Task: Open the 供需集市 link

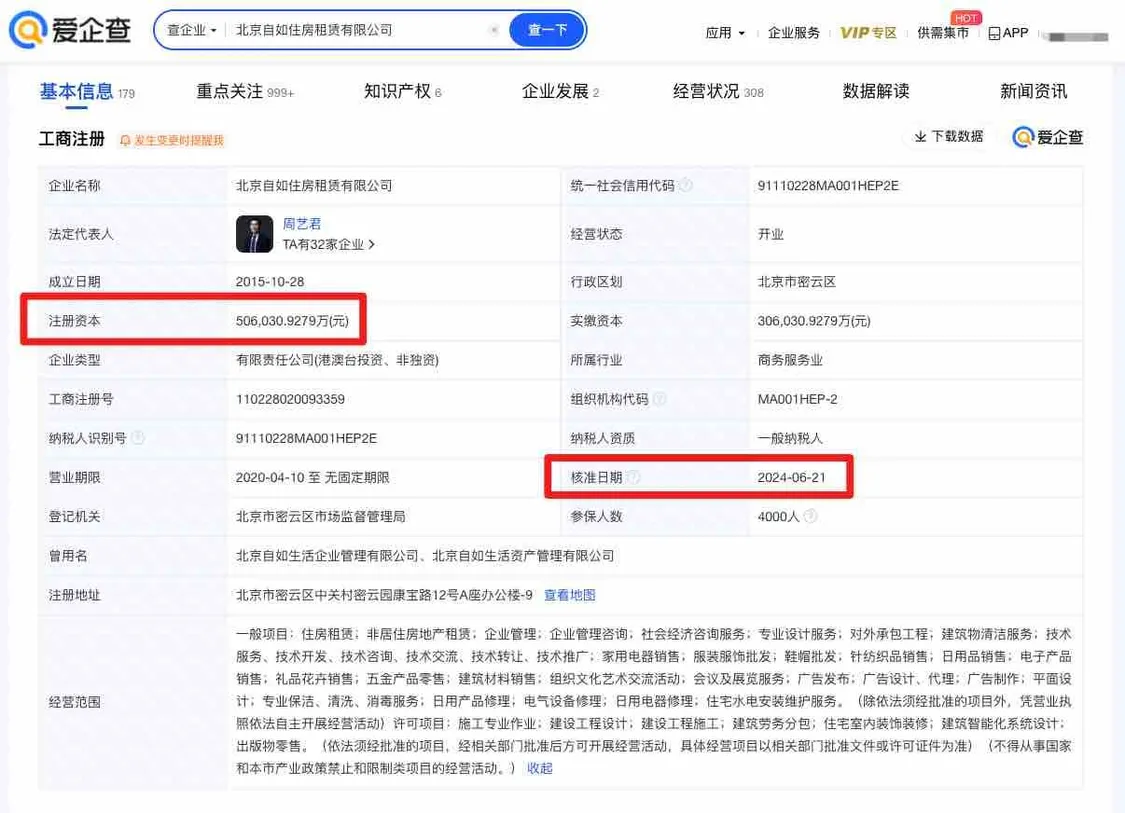Action: pos(943,33)
